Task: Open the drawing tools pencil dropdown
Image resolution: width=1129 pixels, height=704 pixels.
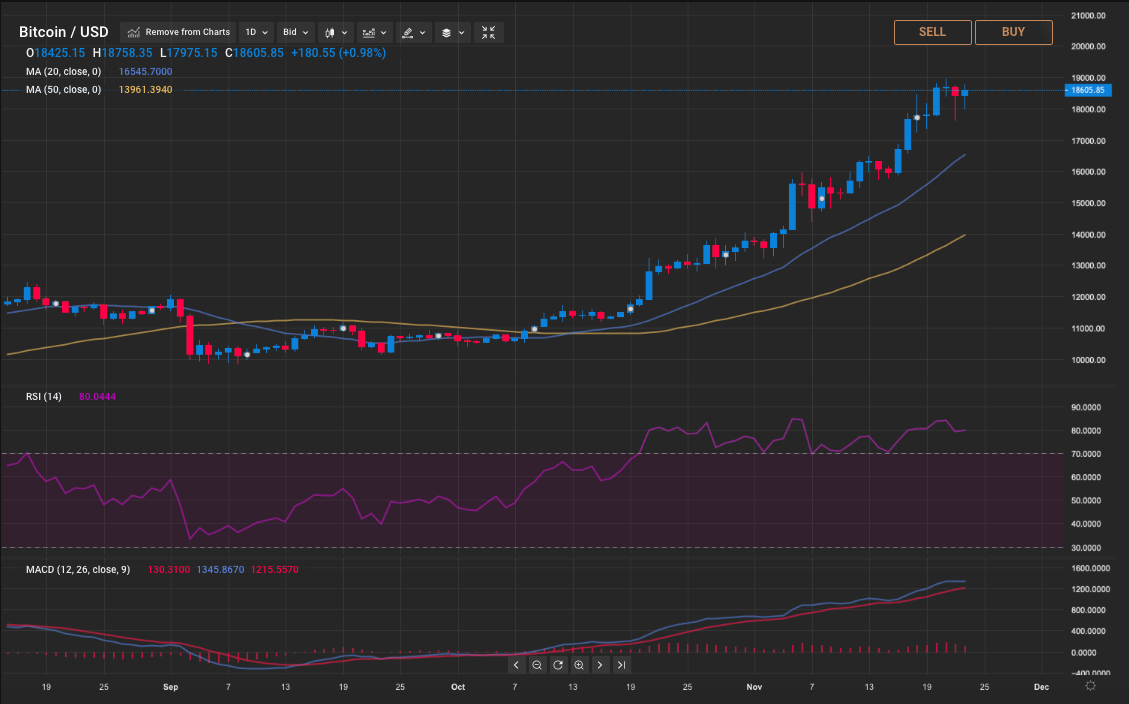Action: (x=414, y=32)
